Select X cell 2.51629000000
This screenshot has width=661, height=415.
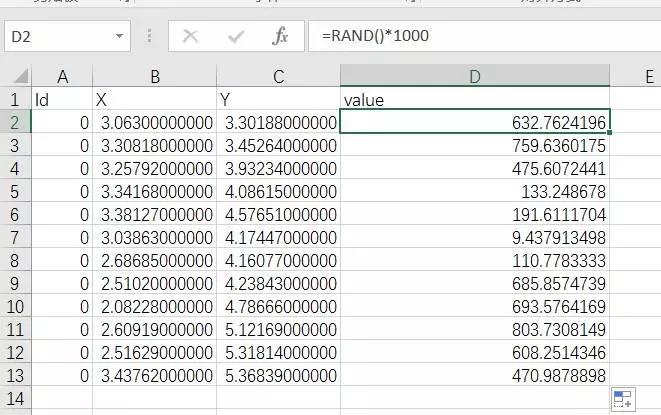click(x=154, y=353)
